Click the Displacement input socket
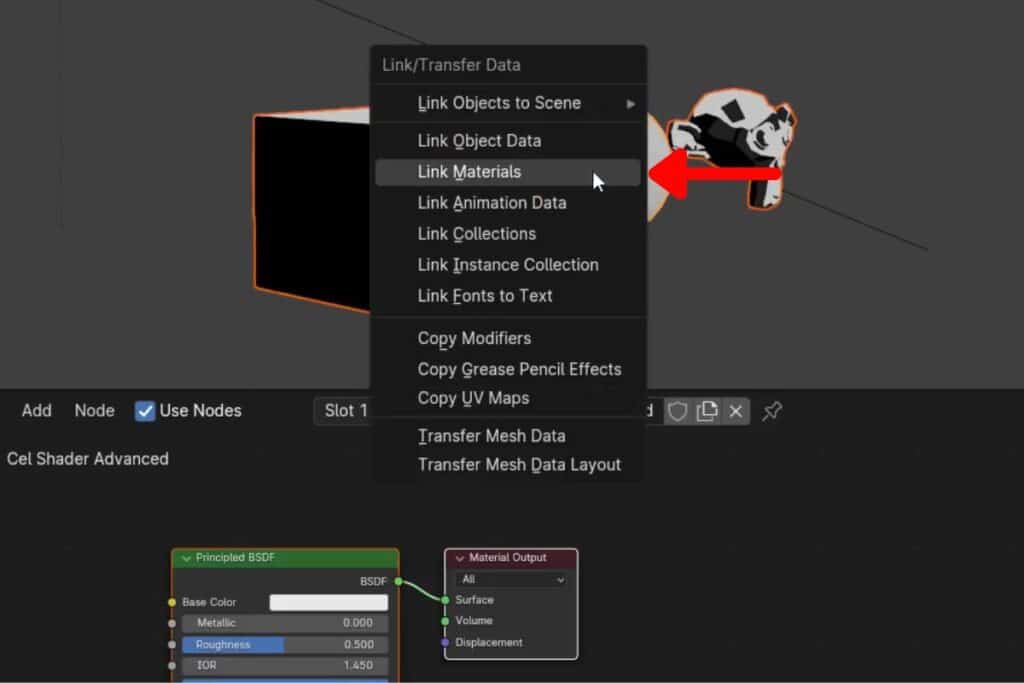Screen dimensions: 1024x683 (x=445, y=642)
